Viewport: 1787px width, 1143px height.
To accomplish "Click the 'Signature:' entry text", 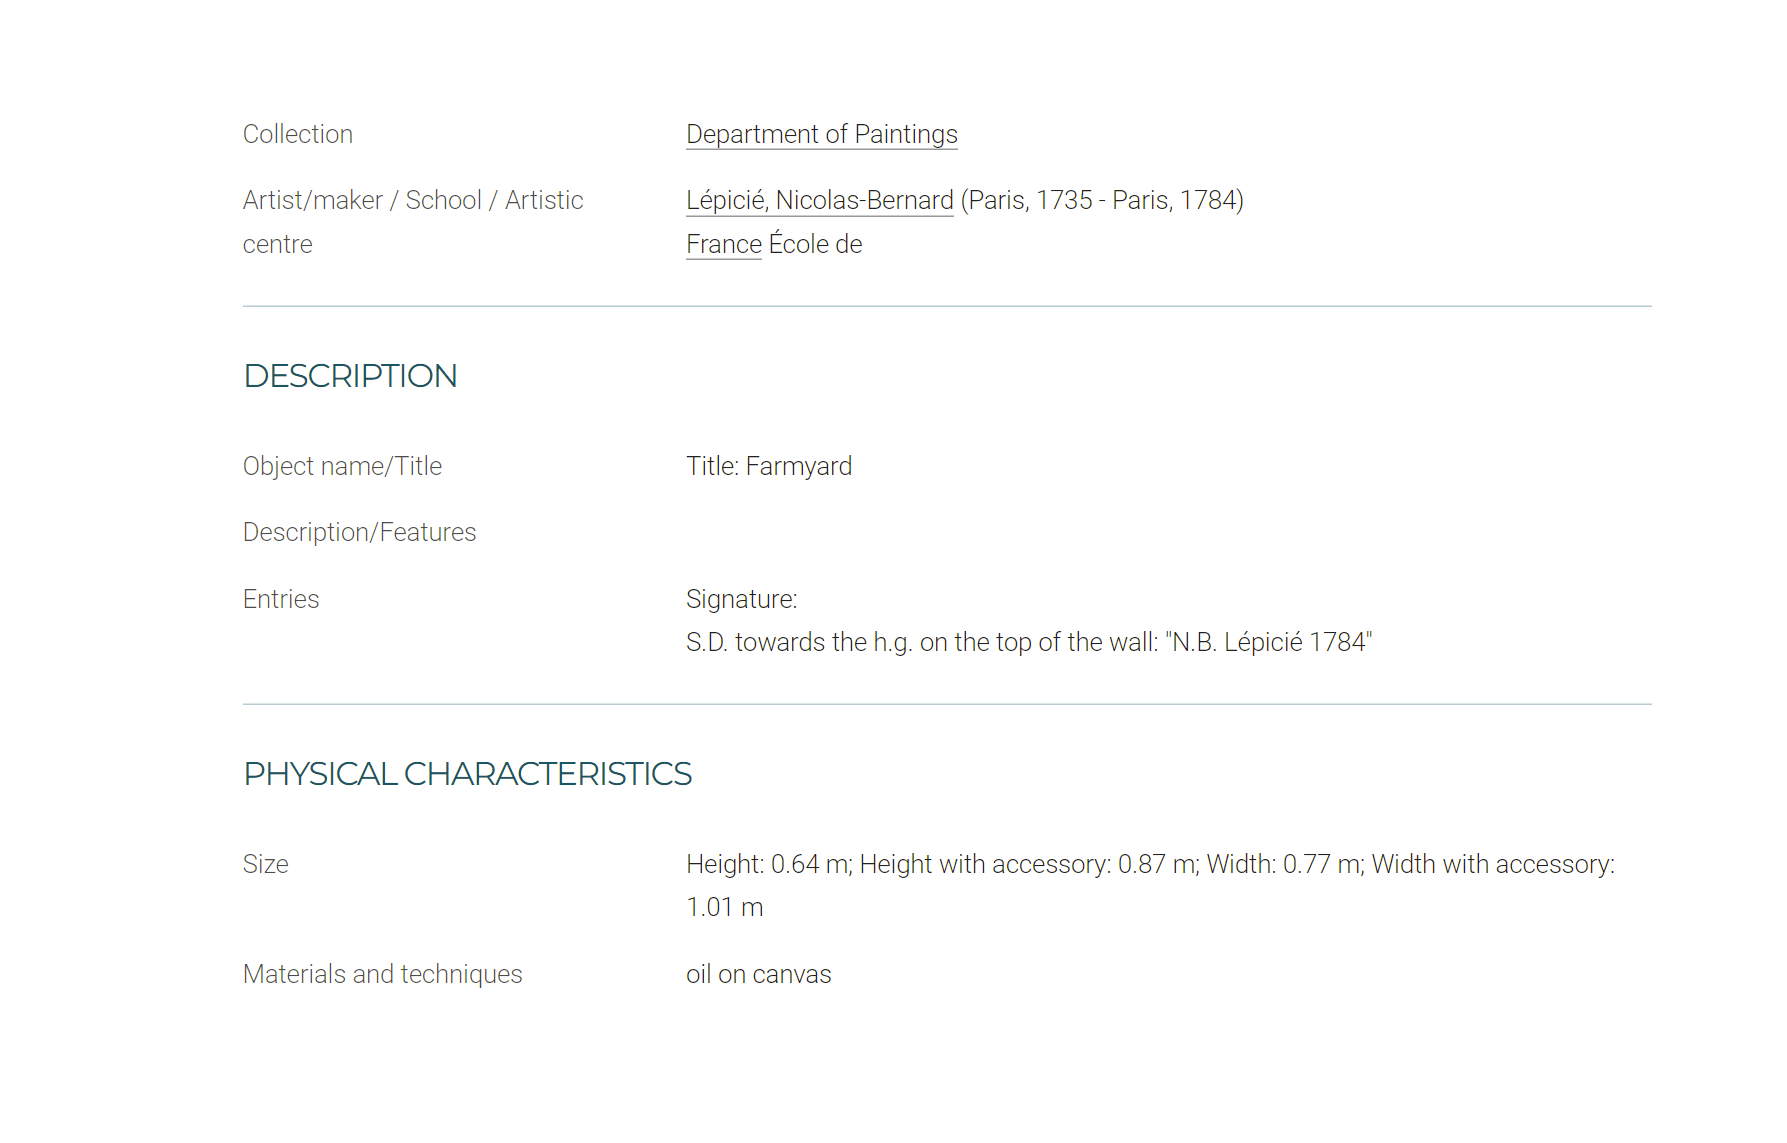I will click(x=741, y=599).
